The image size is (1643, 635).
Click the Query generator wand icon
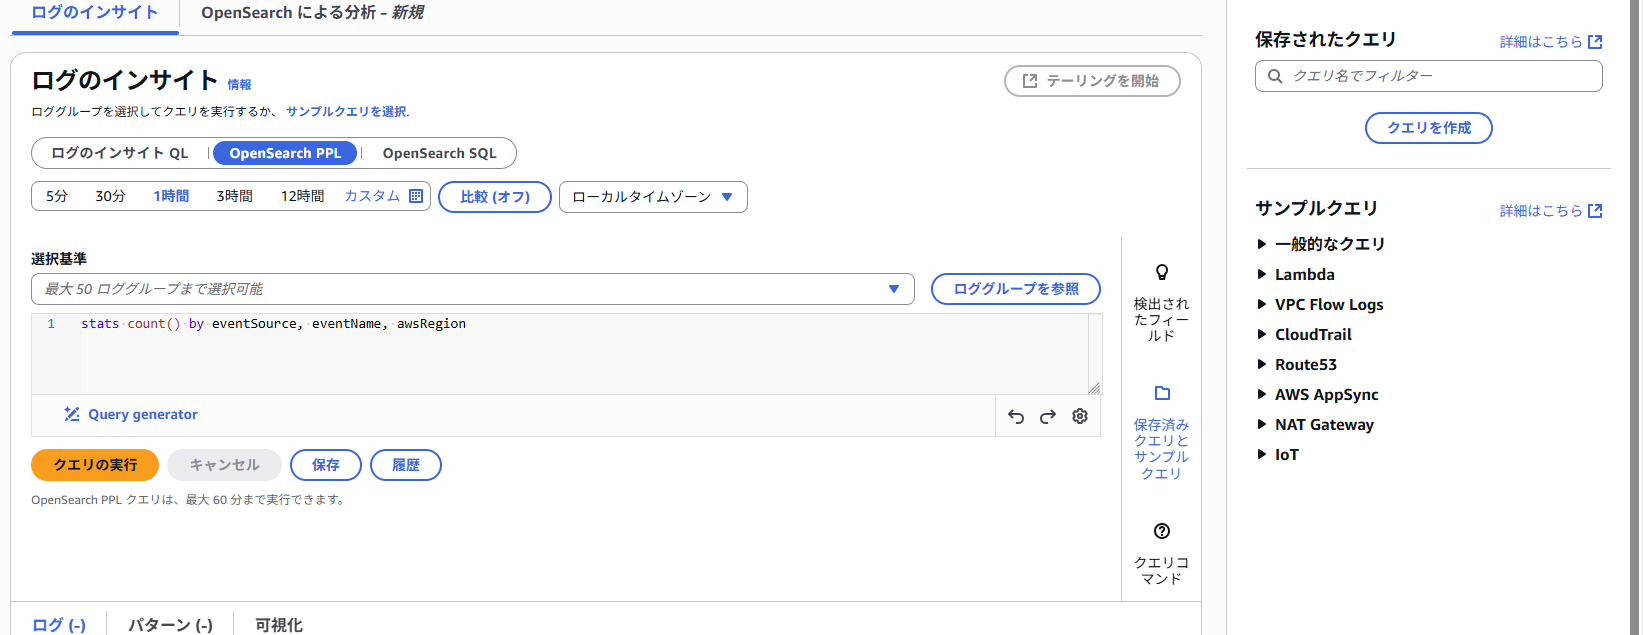coord(72,414)
